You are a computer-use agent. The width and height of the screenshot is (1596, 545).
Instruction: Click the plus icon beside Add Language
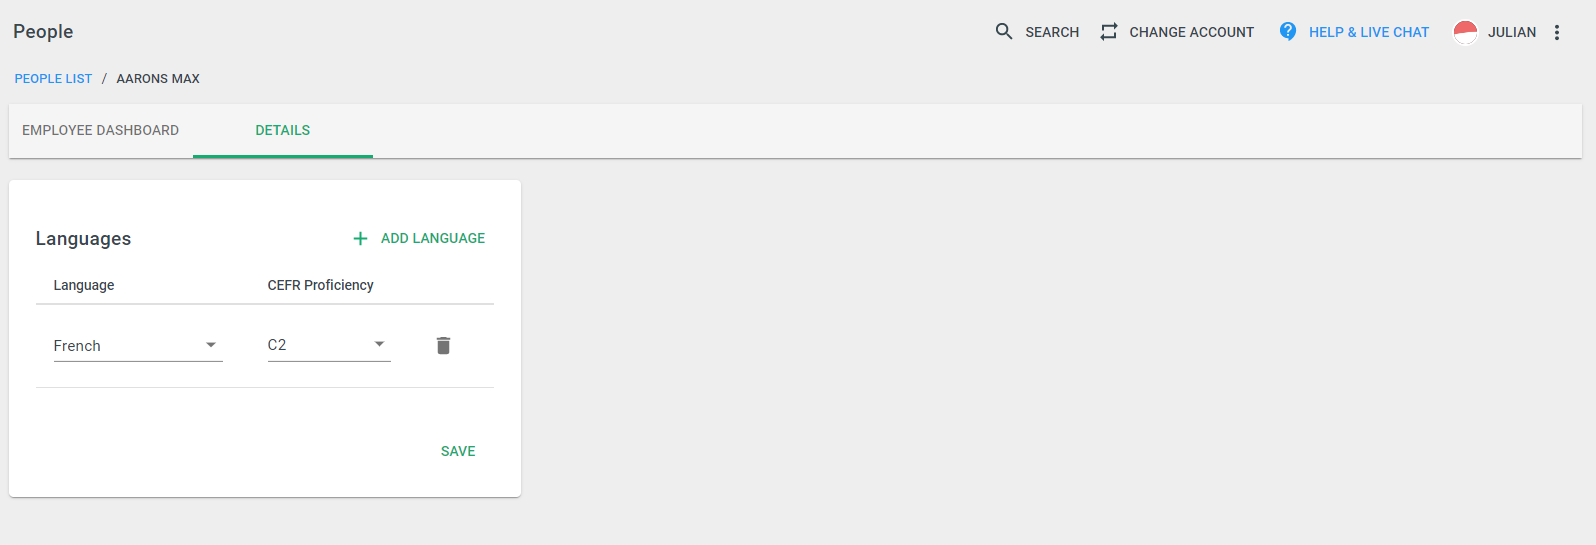(x=360, y=239)
